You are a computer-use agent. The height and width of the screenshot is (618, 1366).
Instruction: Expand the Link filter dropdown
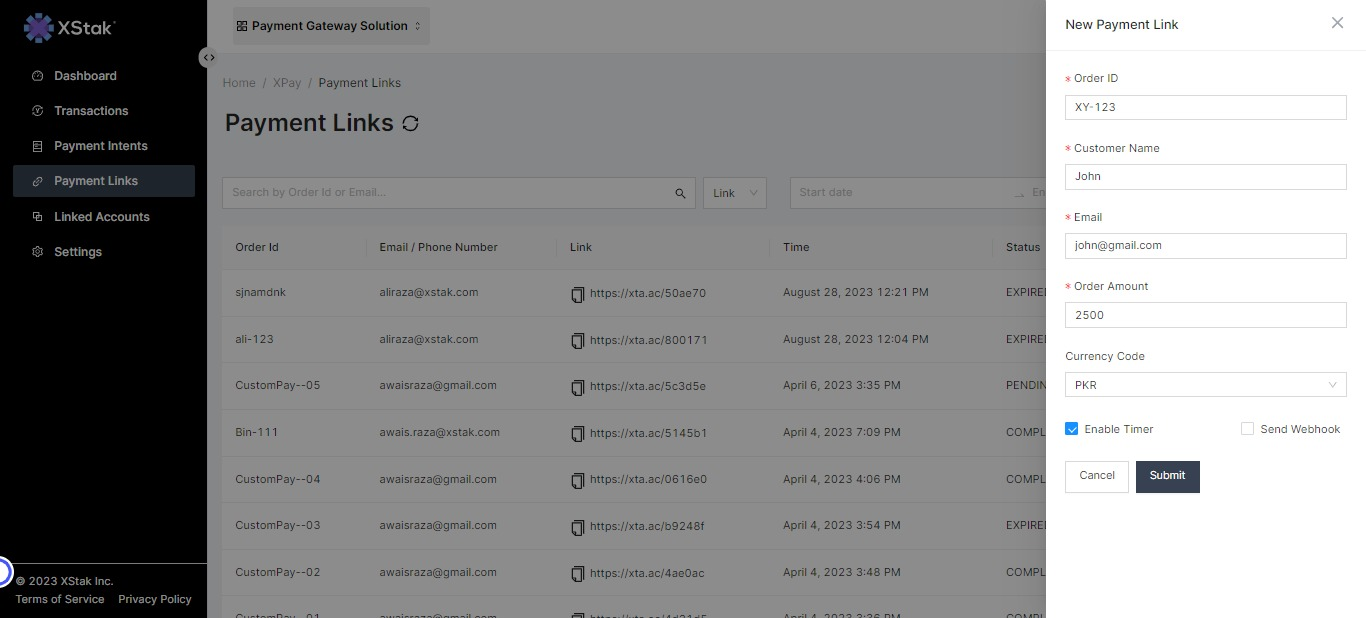point(735,193)
